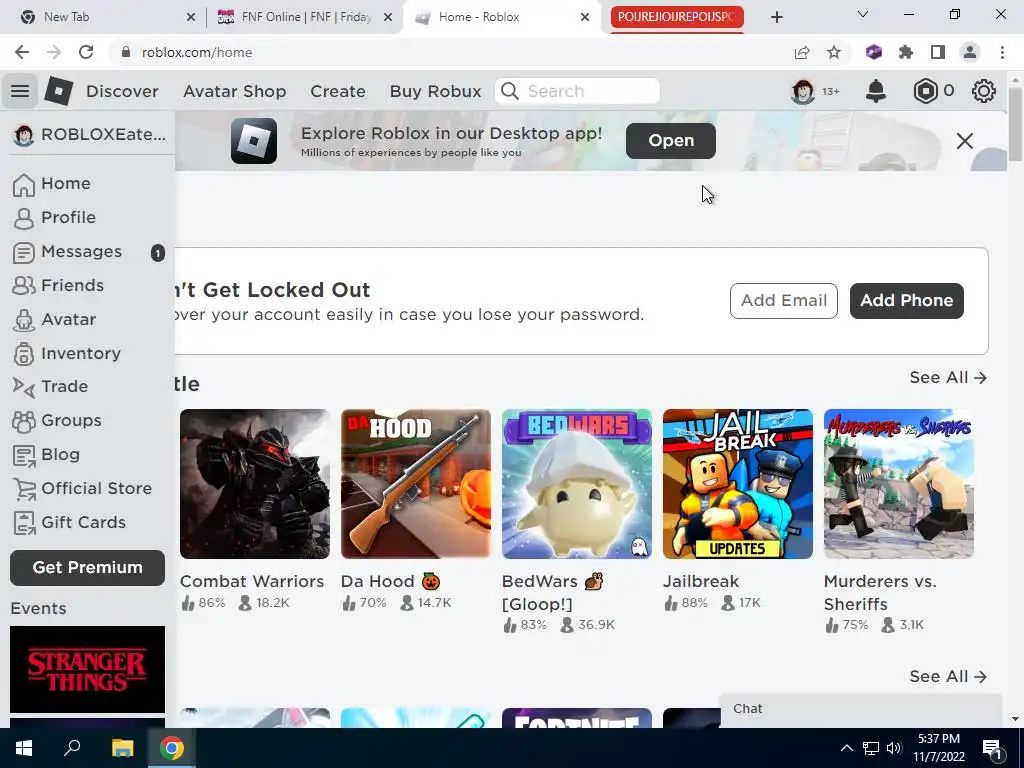Open Buy Robux in the top navigation

[x=436, y=91]
